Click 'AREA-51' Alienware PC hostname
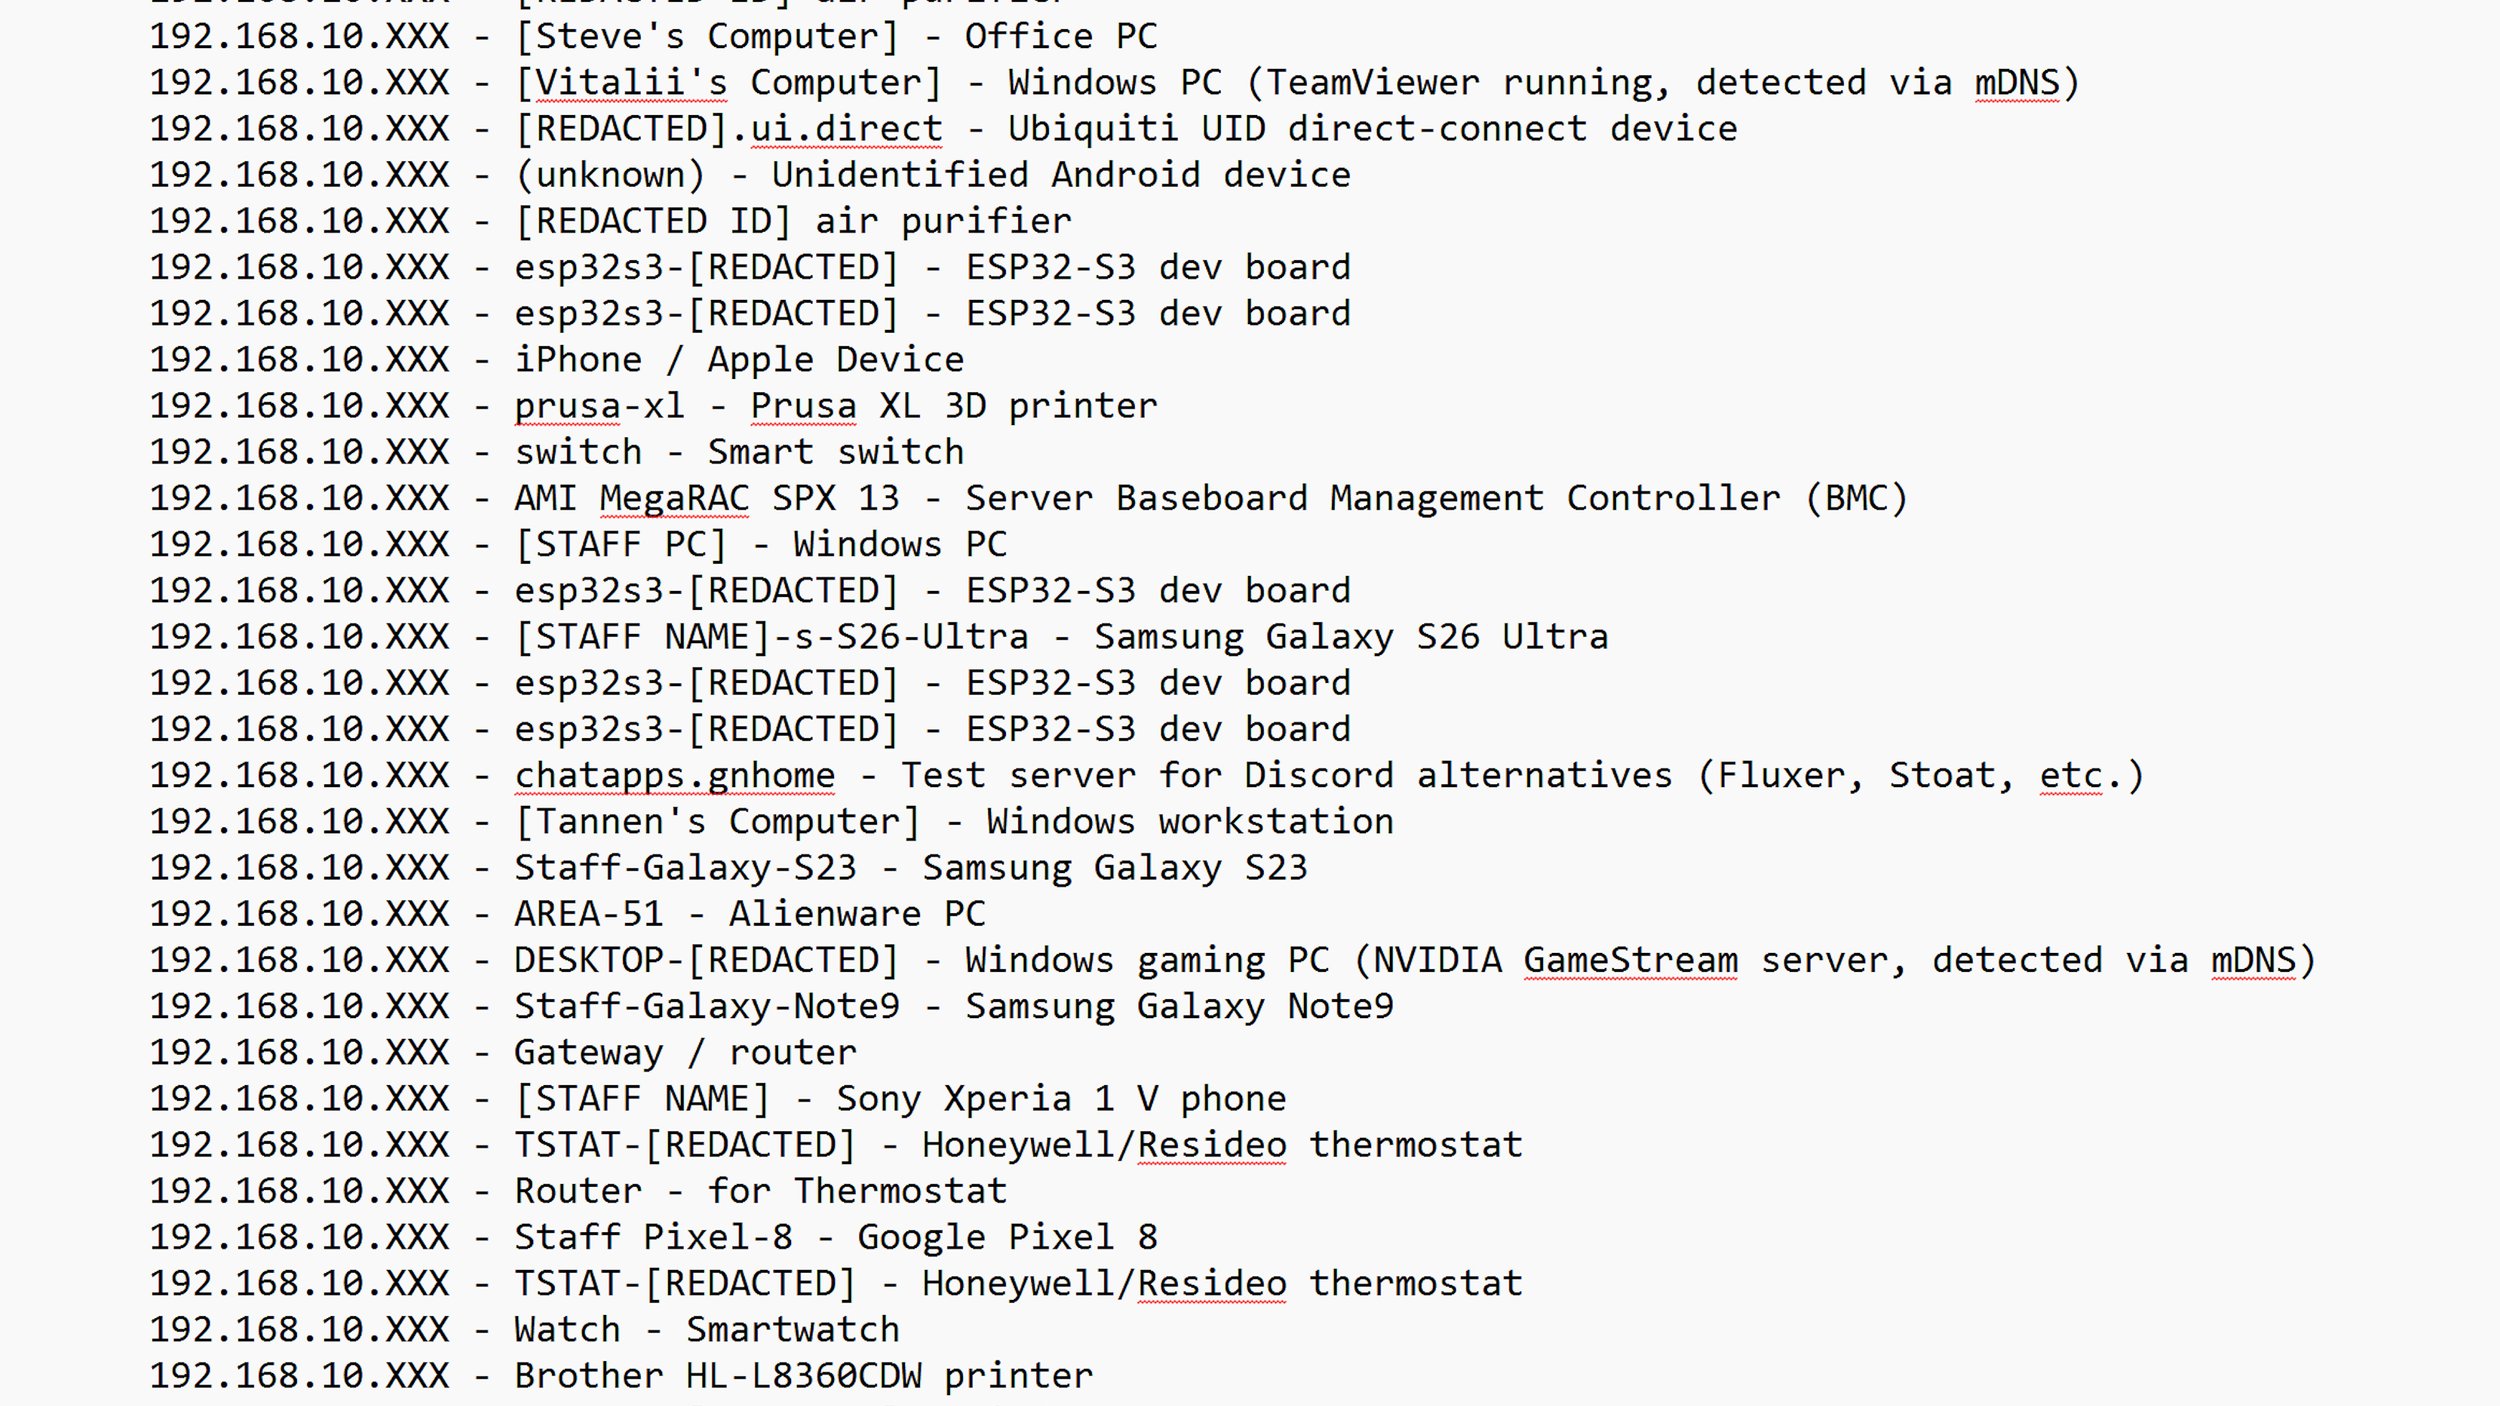 [589, 914]
